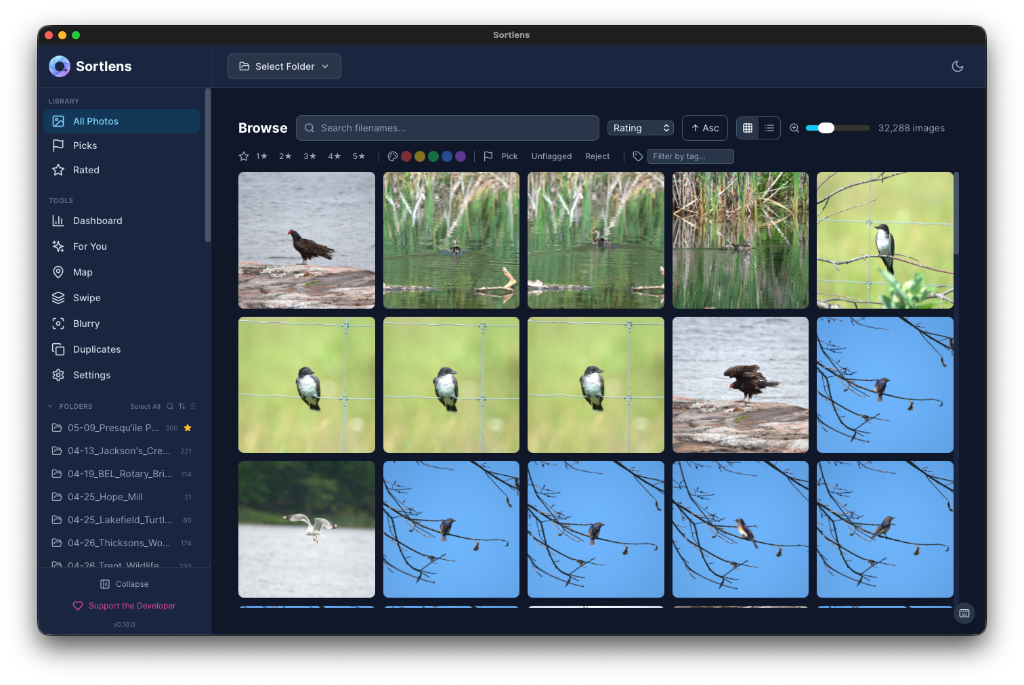Toggle the 1-star rating filter
The image size is (1024, 685).
tap(262, 156)
